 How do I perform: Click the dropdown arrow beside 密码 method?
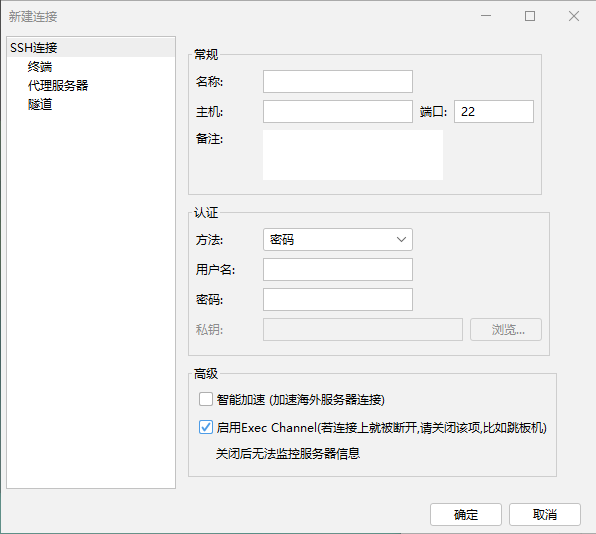tap(401, 239)
